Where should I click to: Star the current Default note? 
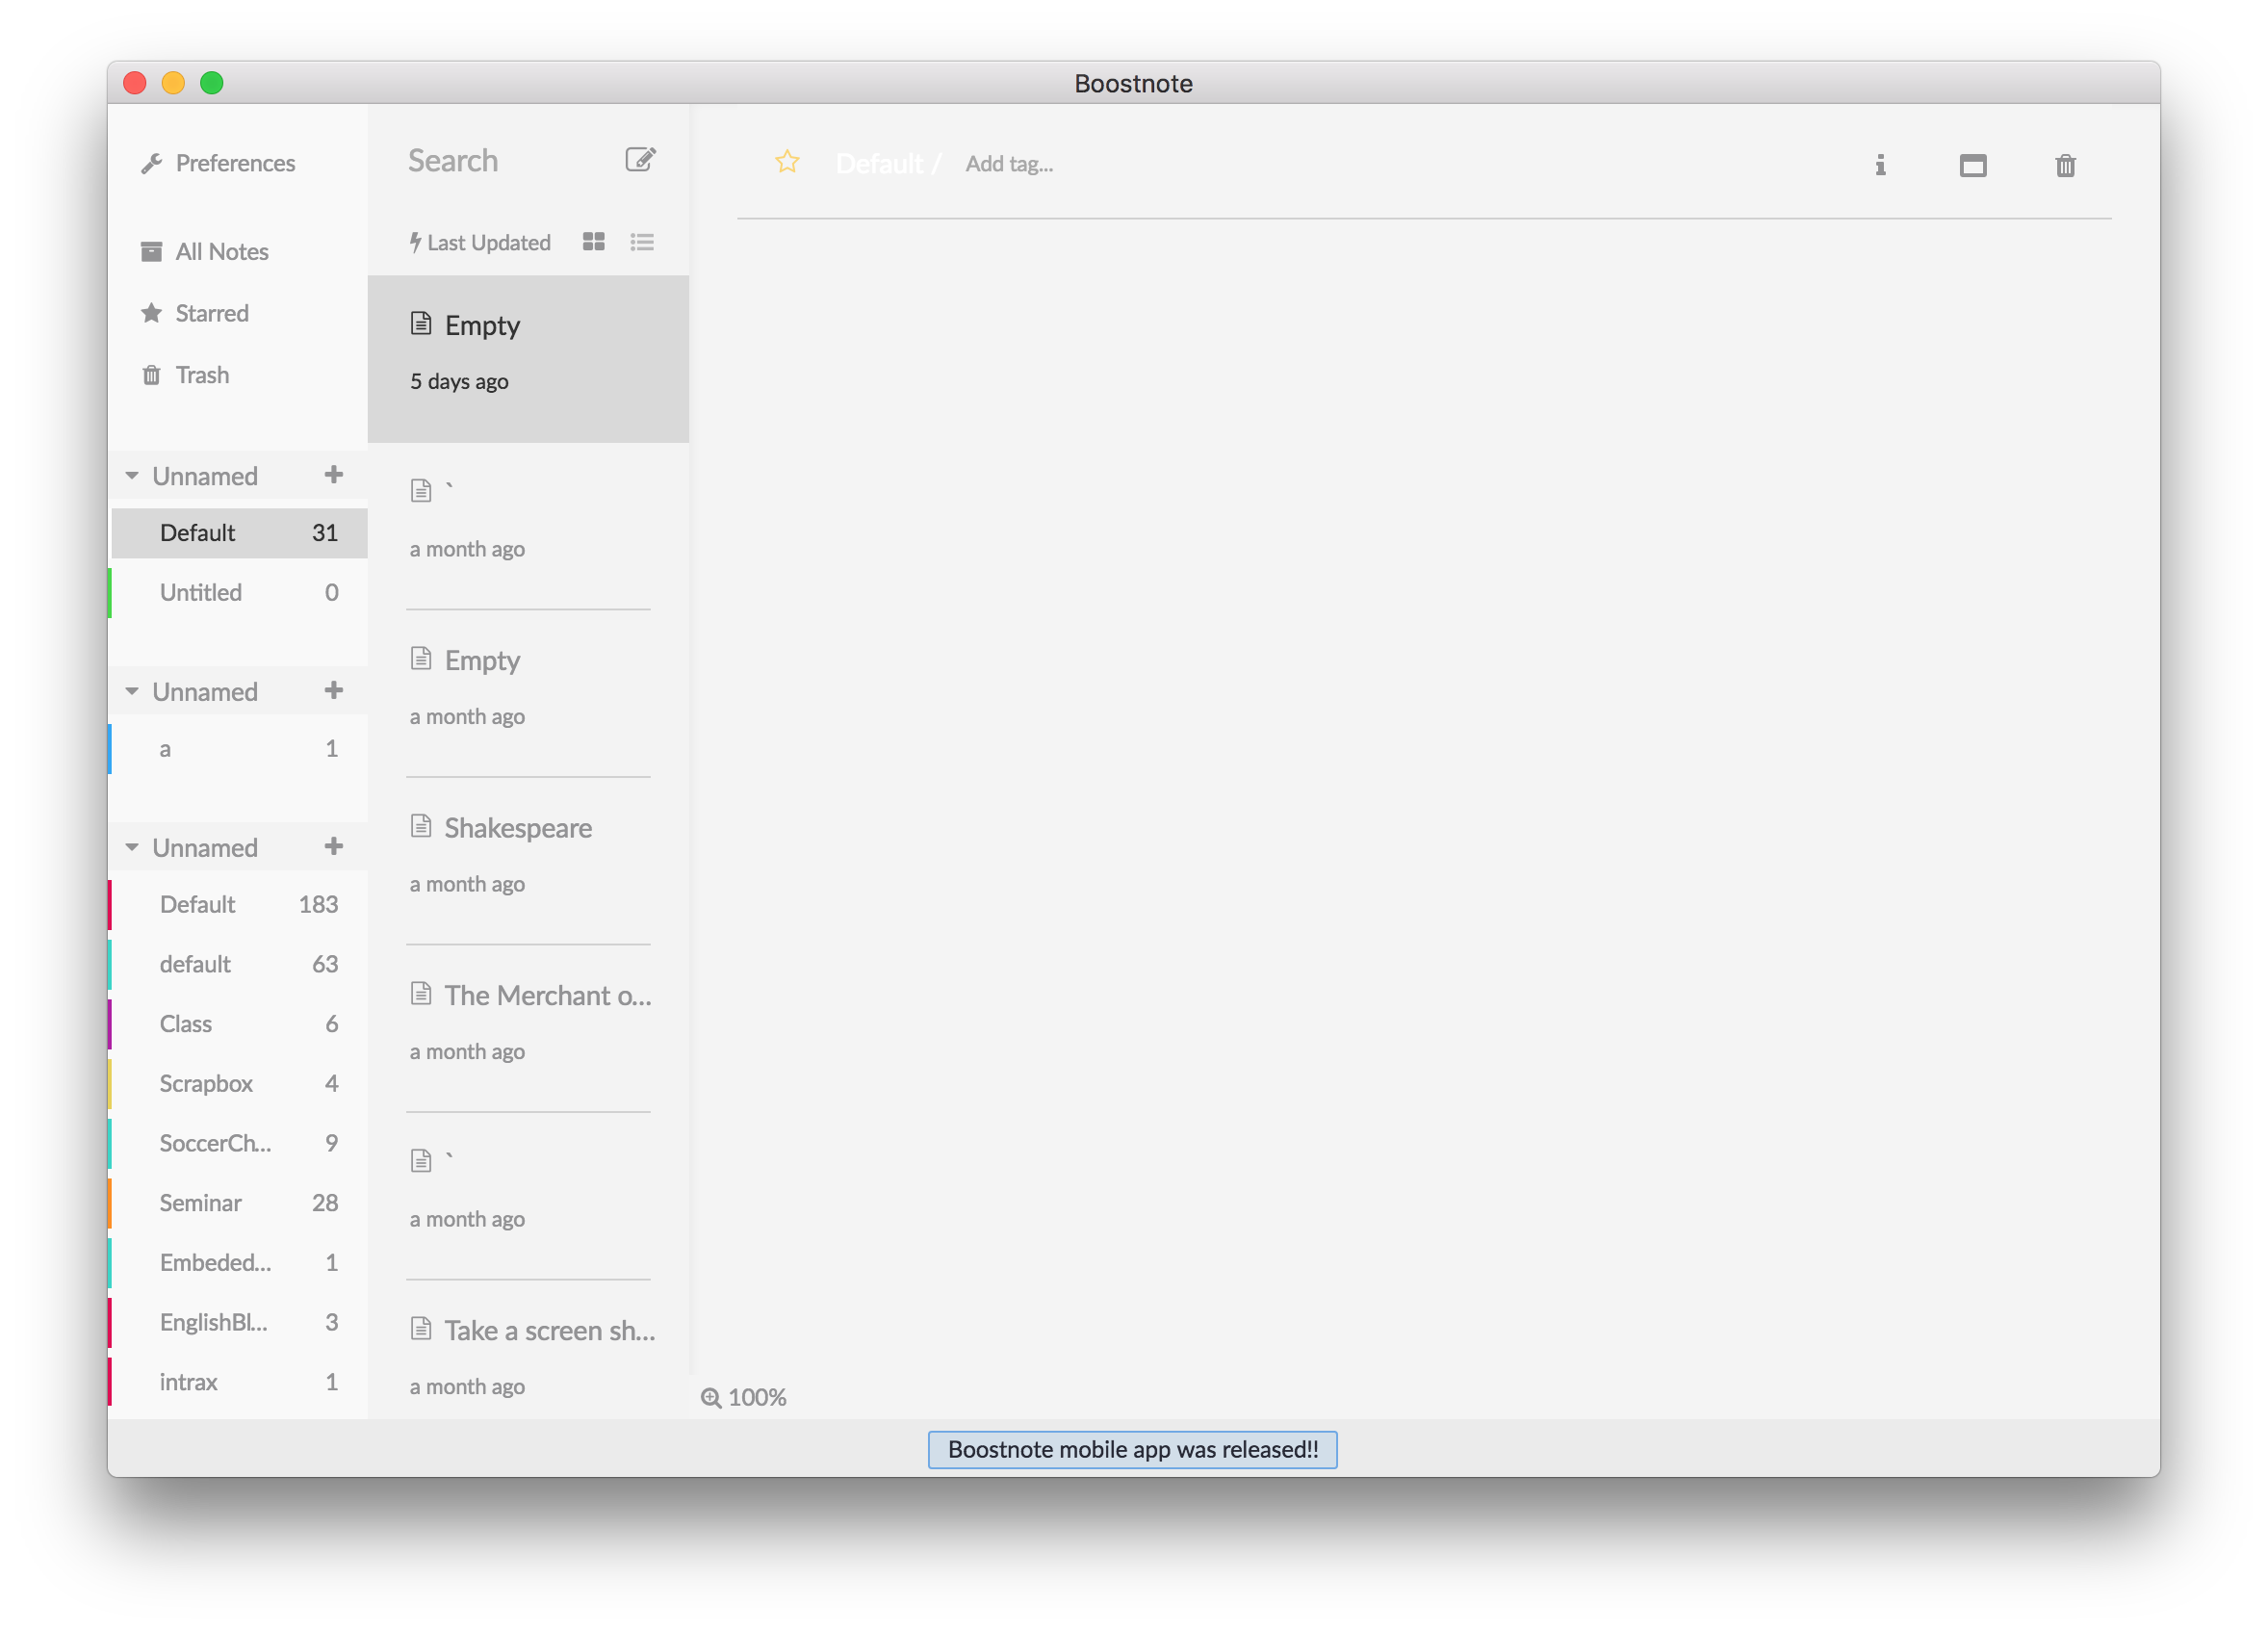pos(787,161)
